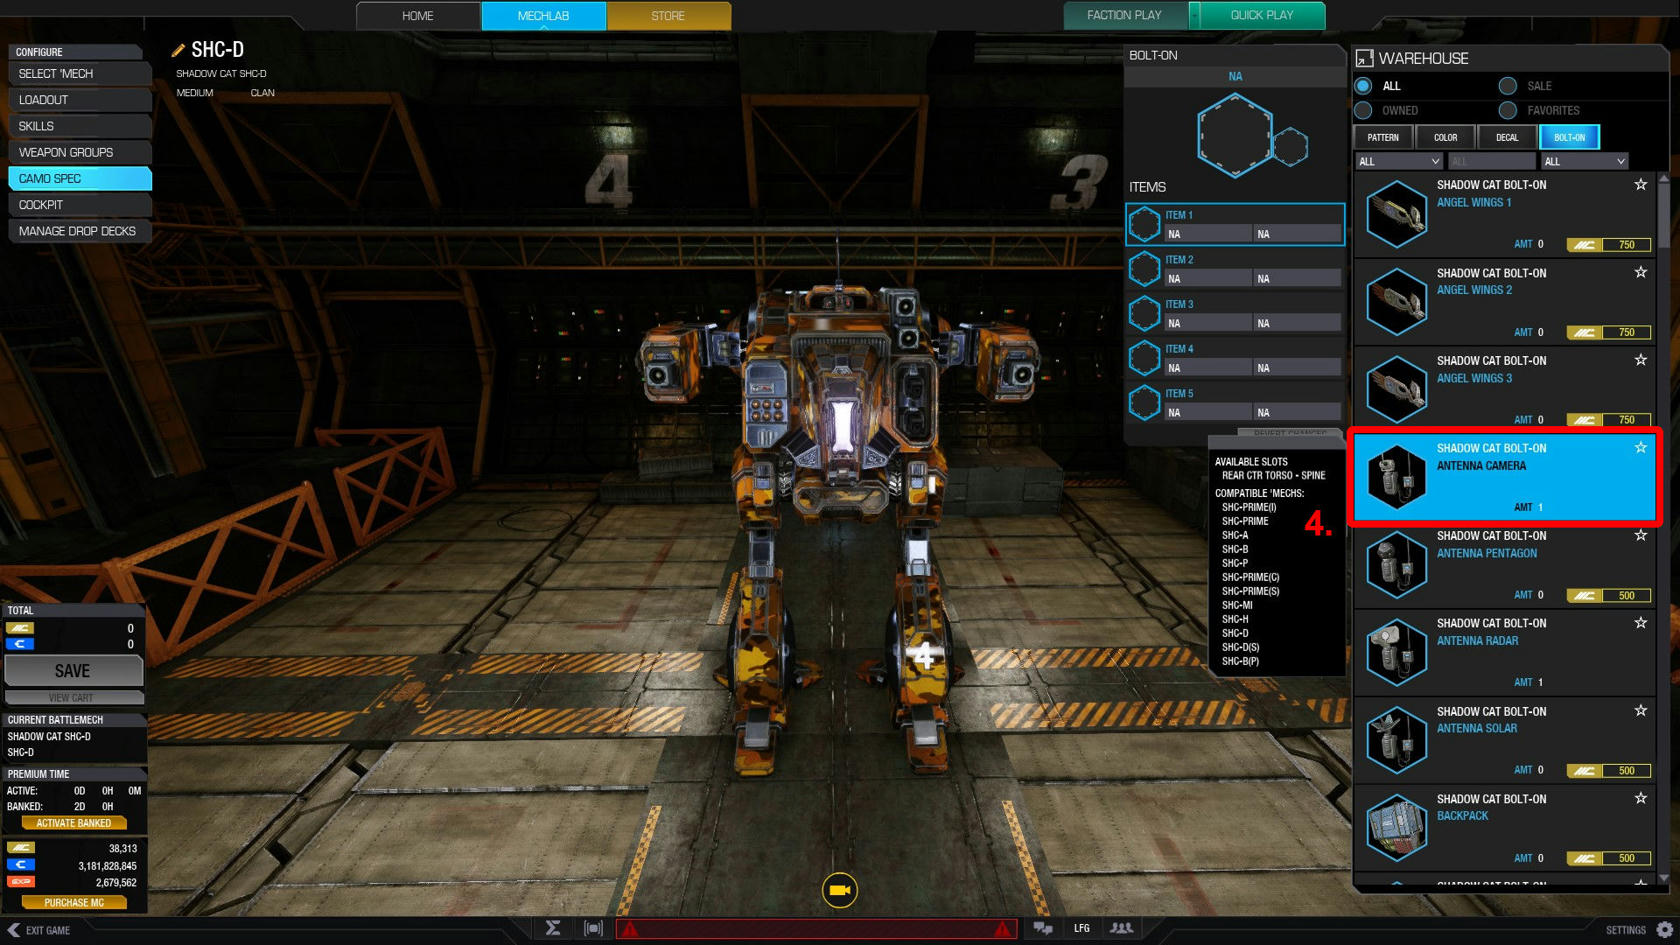
Task: Select Antenna Camera bolt-on icon
Action: pos(1397,477)
